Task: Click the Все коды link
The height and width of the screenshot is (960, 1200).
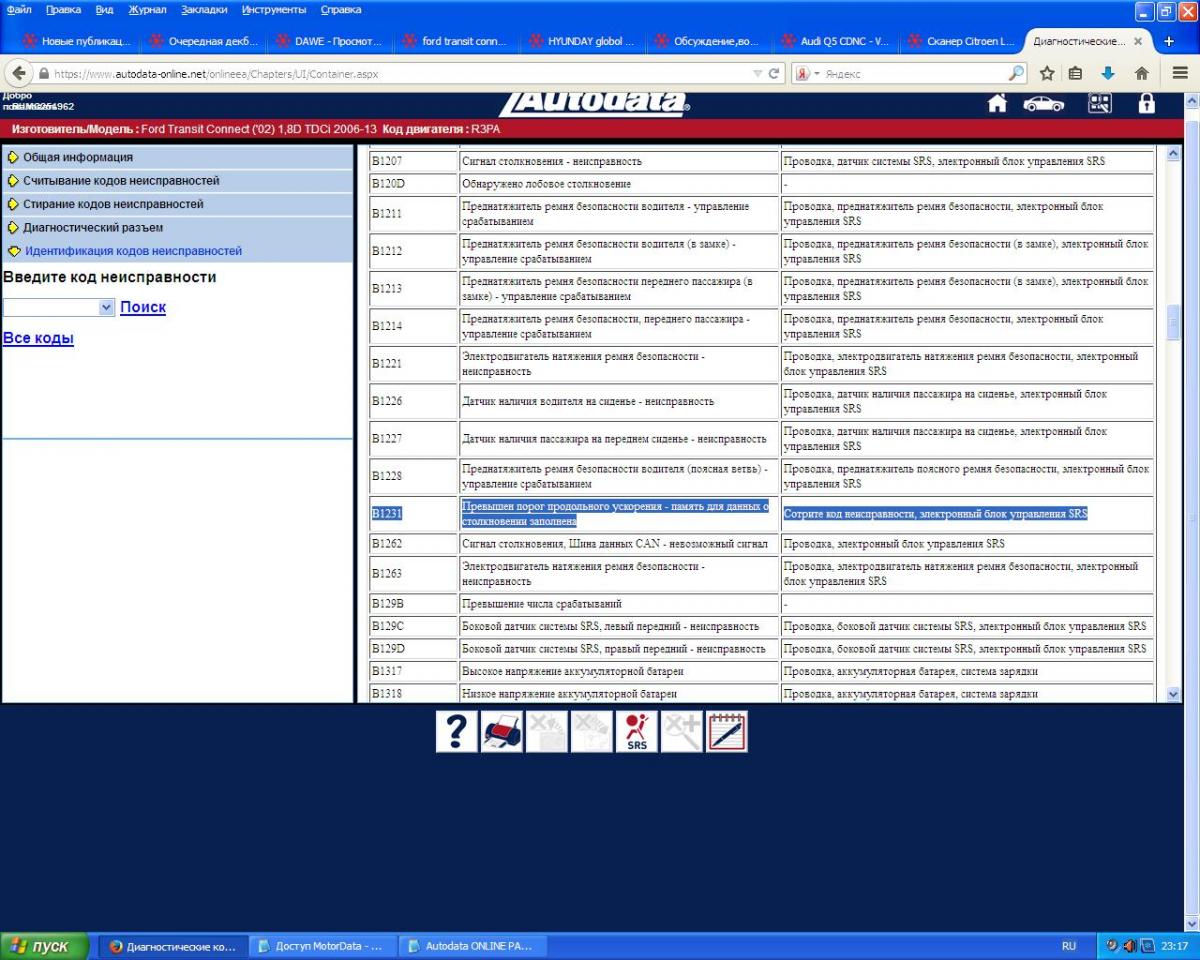Action: pyautogui.click(x=38, y=338)
